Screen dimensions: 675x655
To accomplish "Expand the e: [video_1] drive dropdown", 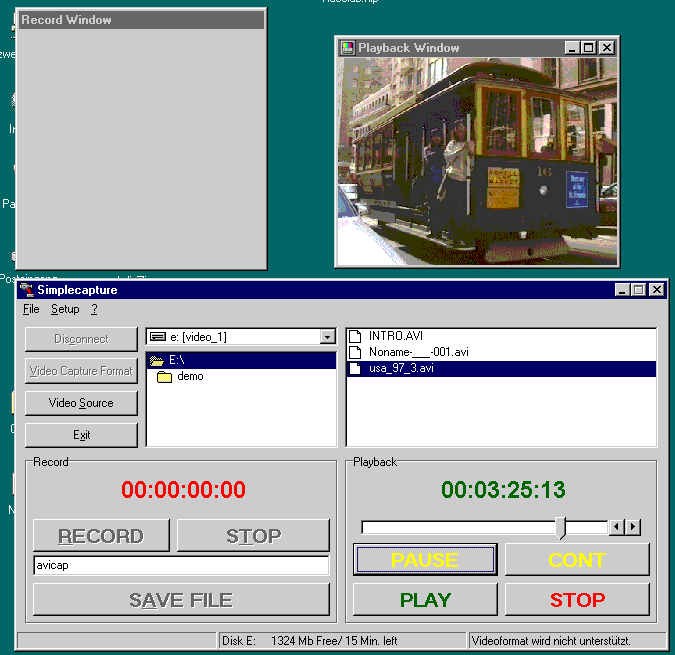I will pyautogui.click(x=328, y=337).
